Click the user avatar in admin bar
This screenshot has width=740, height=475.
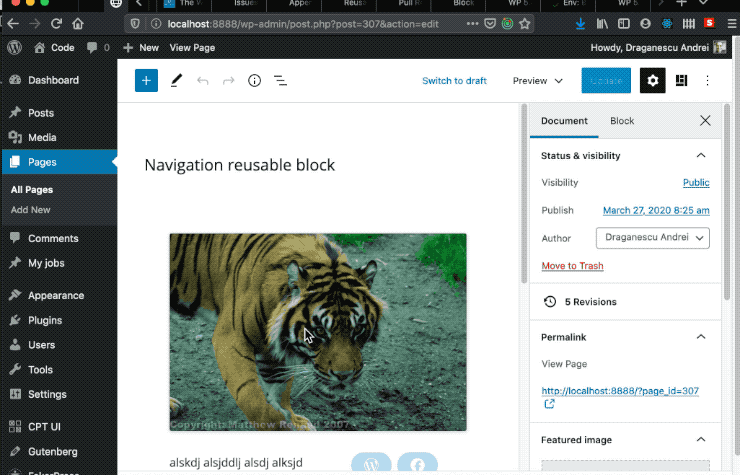point(720,47)
